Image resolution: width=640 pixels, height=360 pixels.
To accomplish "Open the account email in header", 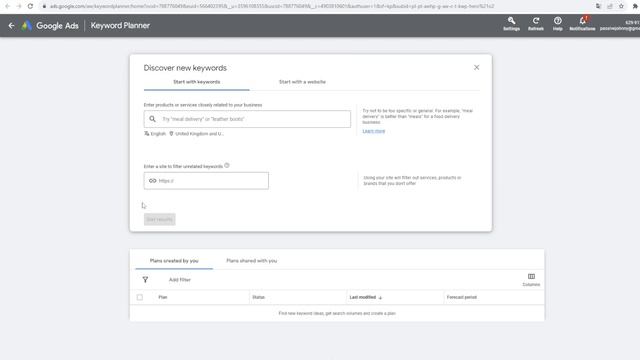I will pyautogui.click(x=620, y=29).
